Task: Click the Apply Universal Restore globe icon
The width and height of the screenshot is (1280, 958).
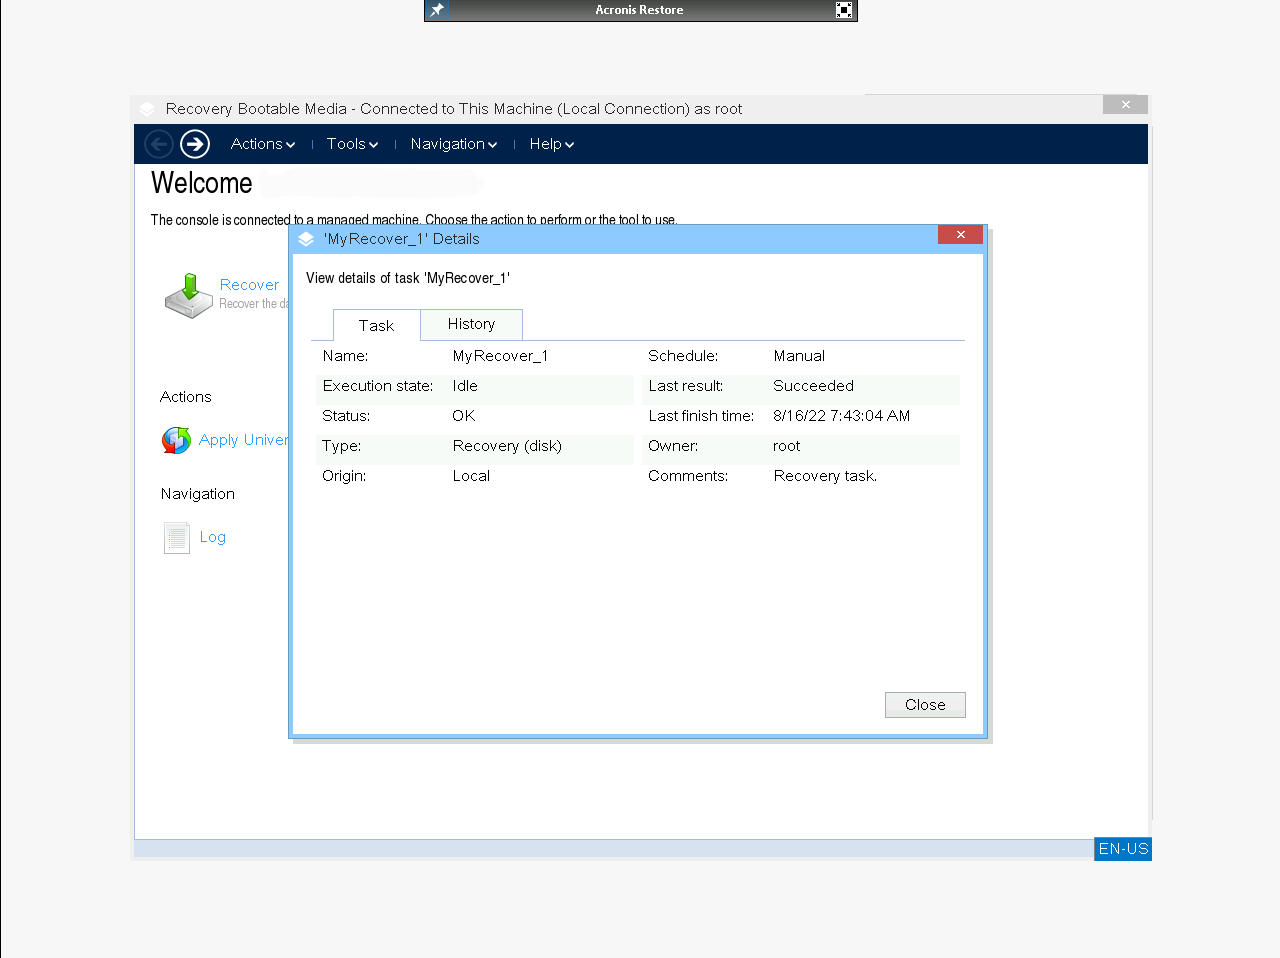Action: [x=176, y=440]
